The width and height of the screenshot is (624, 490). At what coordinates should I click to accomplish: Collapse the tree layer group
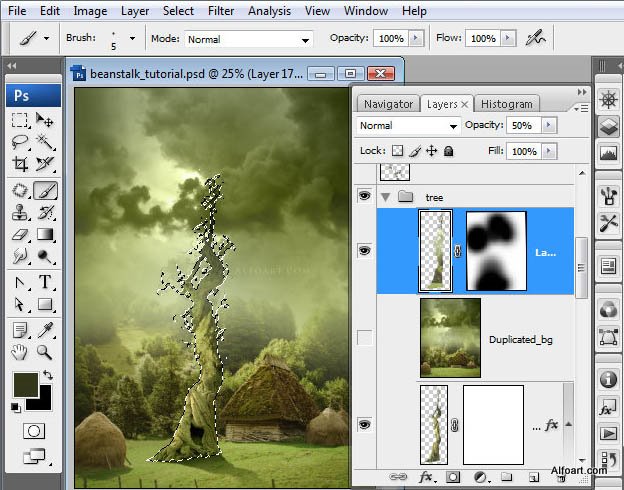pos(385,197)
